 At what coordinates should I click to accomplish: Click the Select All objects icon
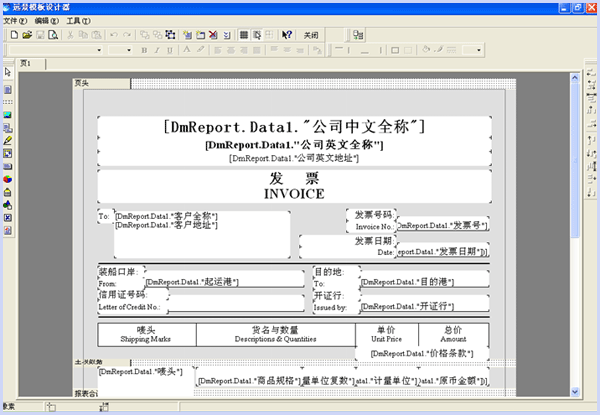tap(170, 35)
